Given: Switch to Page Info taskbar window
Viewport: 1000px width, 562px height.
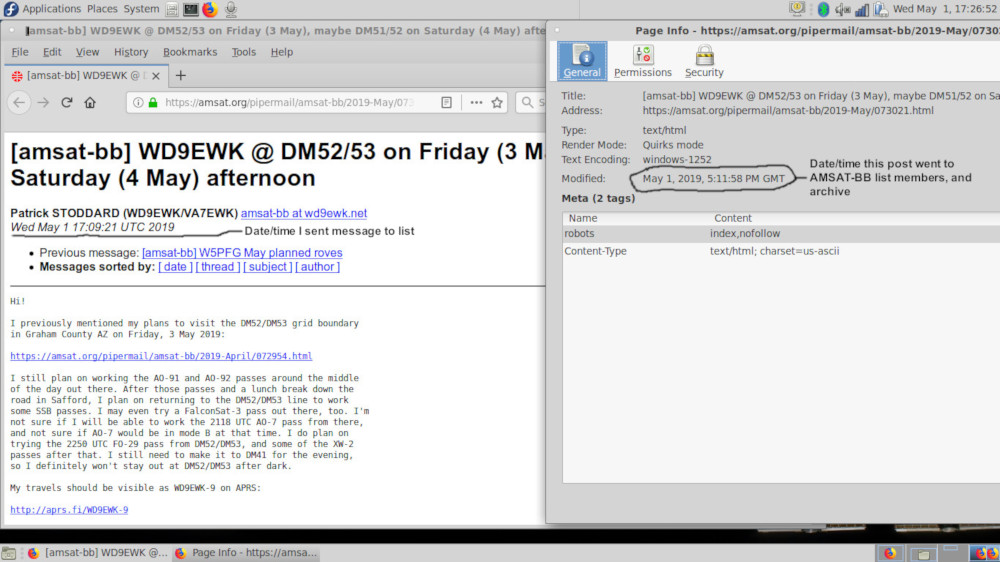Looking at the screenshot, I should pos(246,553).
